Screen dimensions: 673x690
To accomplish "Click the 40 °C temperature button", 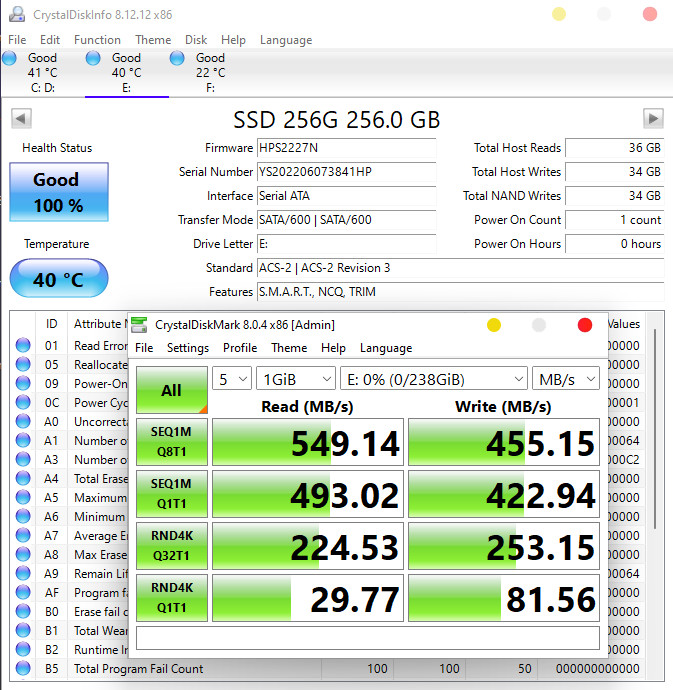I will tap(59, 279).
